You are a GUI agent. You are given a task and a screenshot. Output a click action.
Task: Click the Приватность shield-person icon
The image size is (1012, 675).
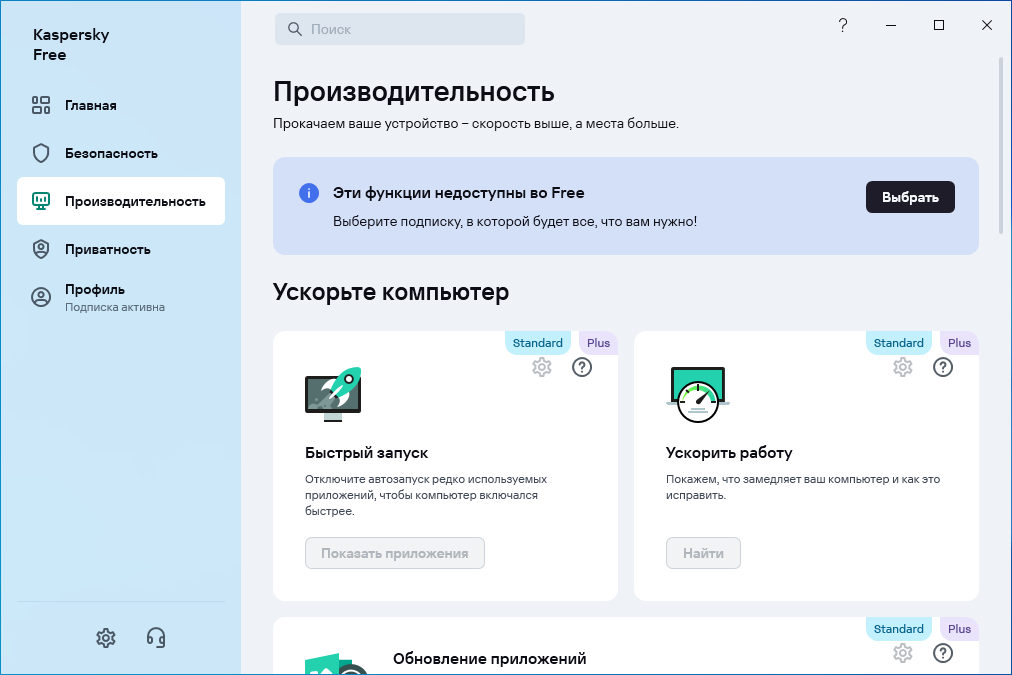click(41, 249)
